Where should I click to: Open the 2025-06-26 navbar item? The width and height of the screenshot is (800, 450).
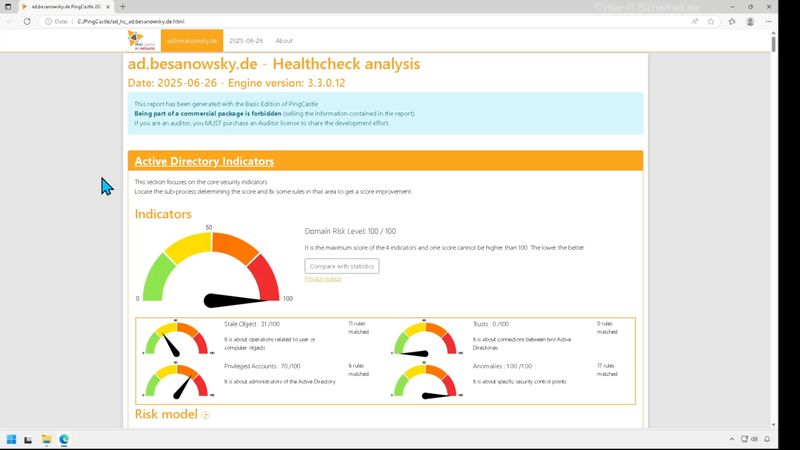point(246,40)
